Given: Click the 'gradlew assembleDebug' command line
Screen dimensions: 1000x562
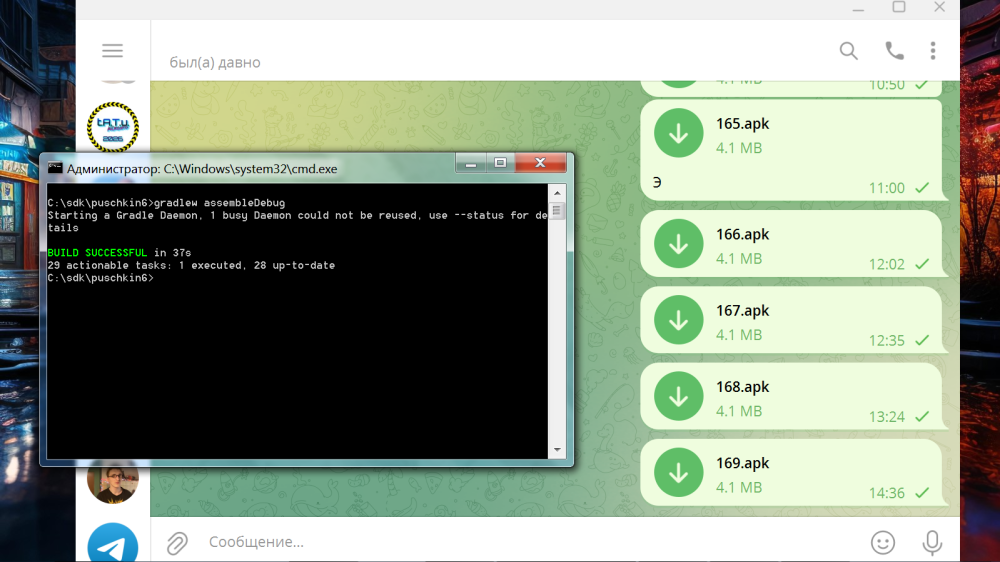Looking at the screenshot, I should 219,203.
